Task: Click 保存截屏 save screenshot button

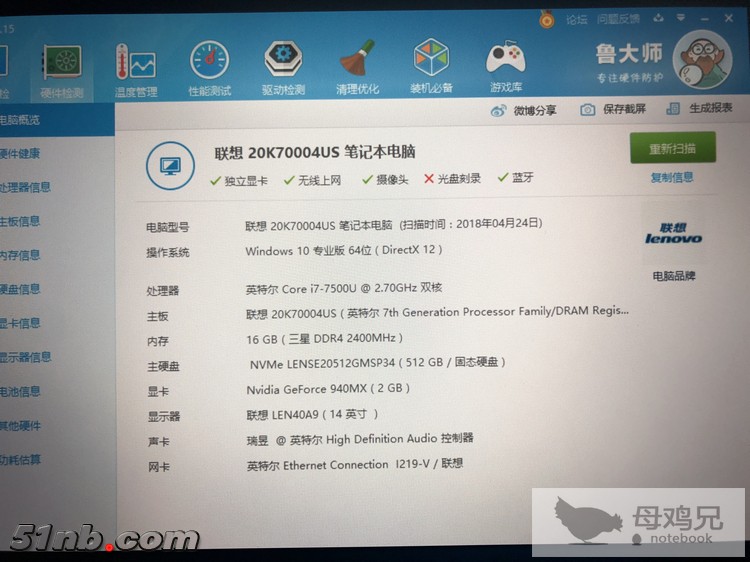Action: 613,109
